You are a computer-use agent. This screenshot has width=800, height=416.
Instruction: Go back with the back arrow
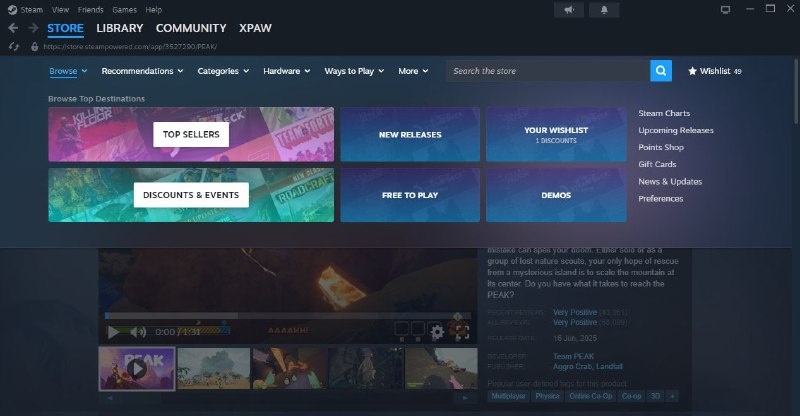pyautogui.click(x=13, y=28)
